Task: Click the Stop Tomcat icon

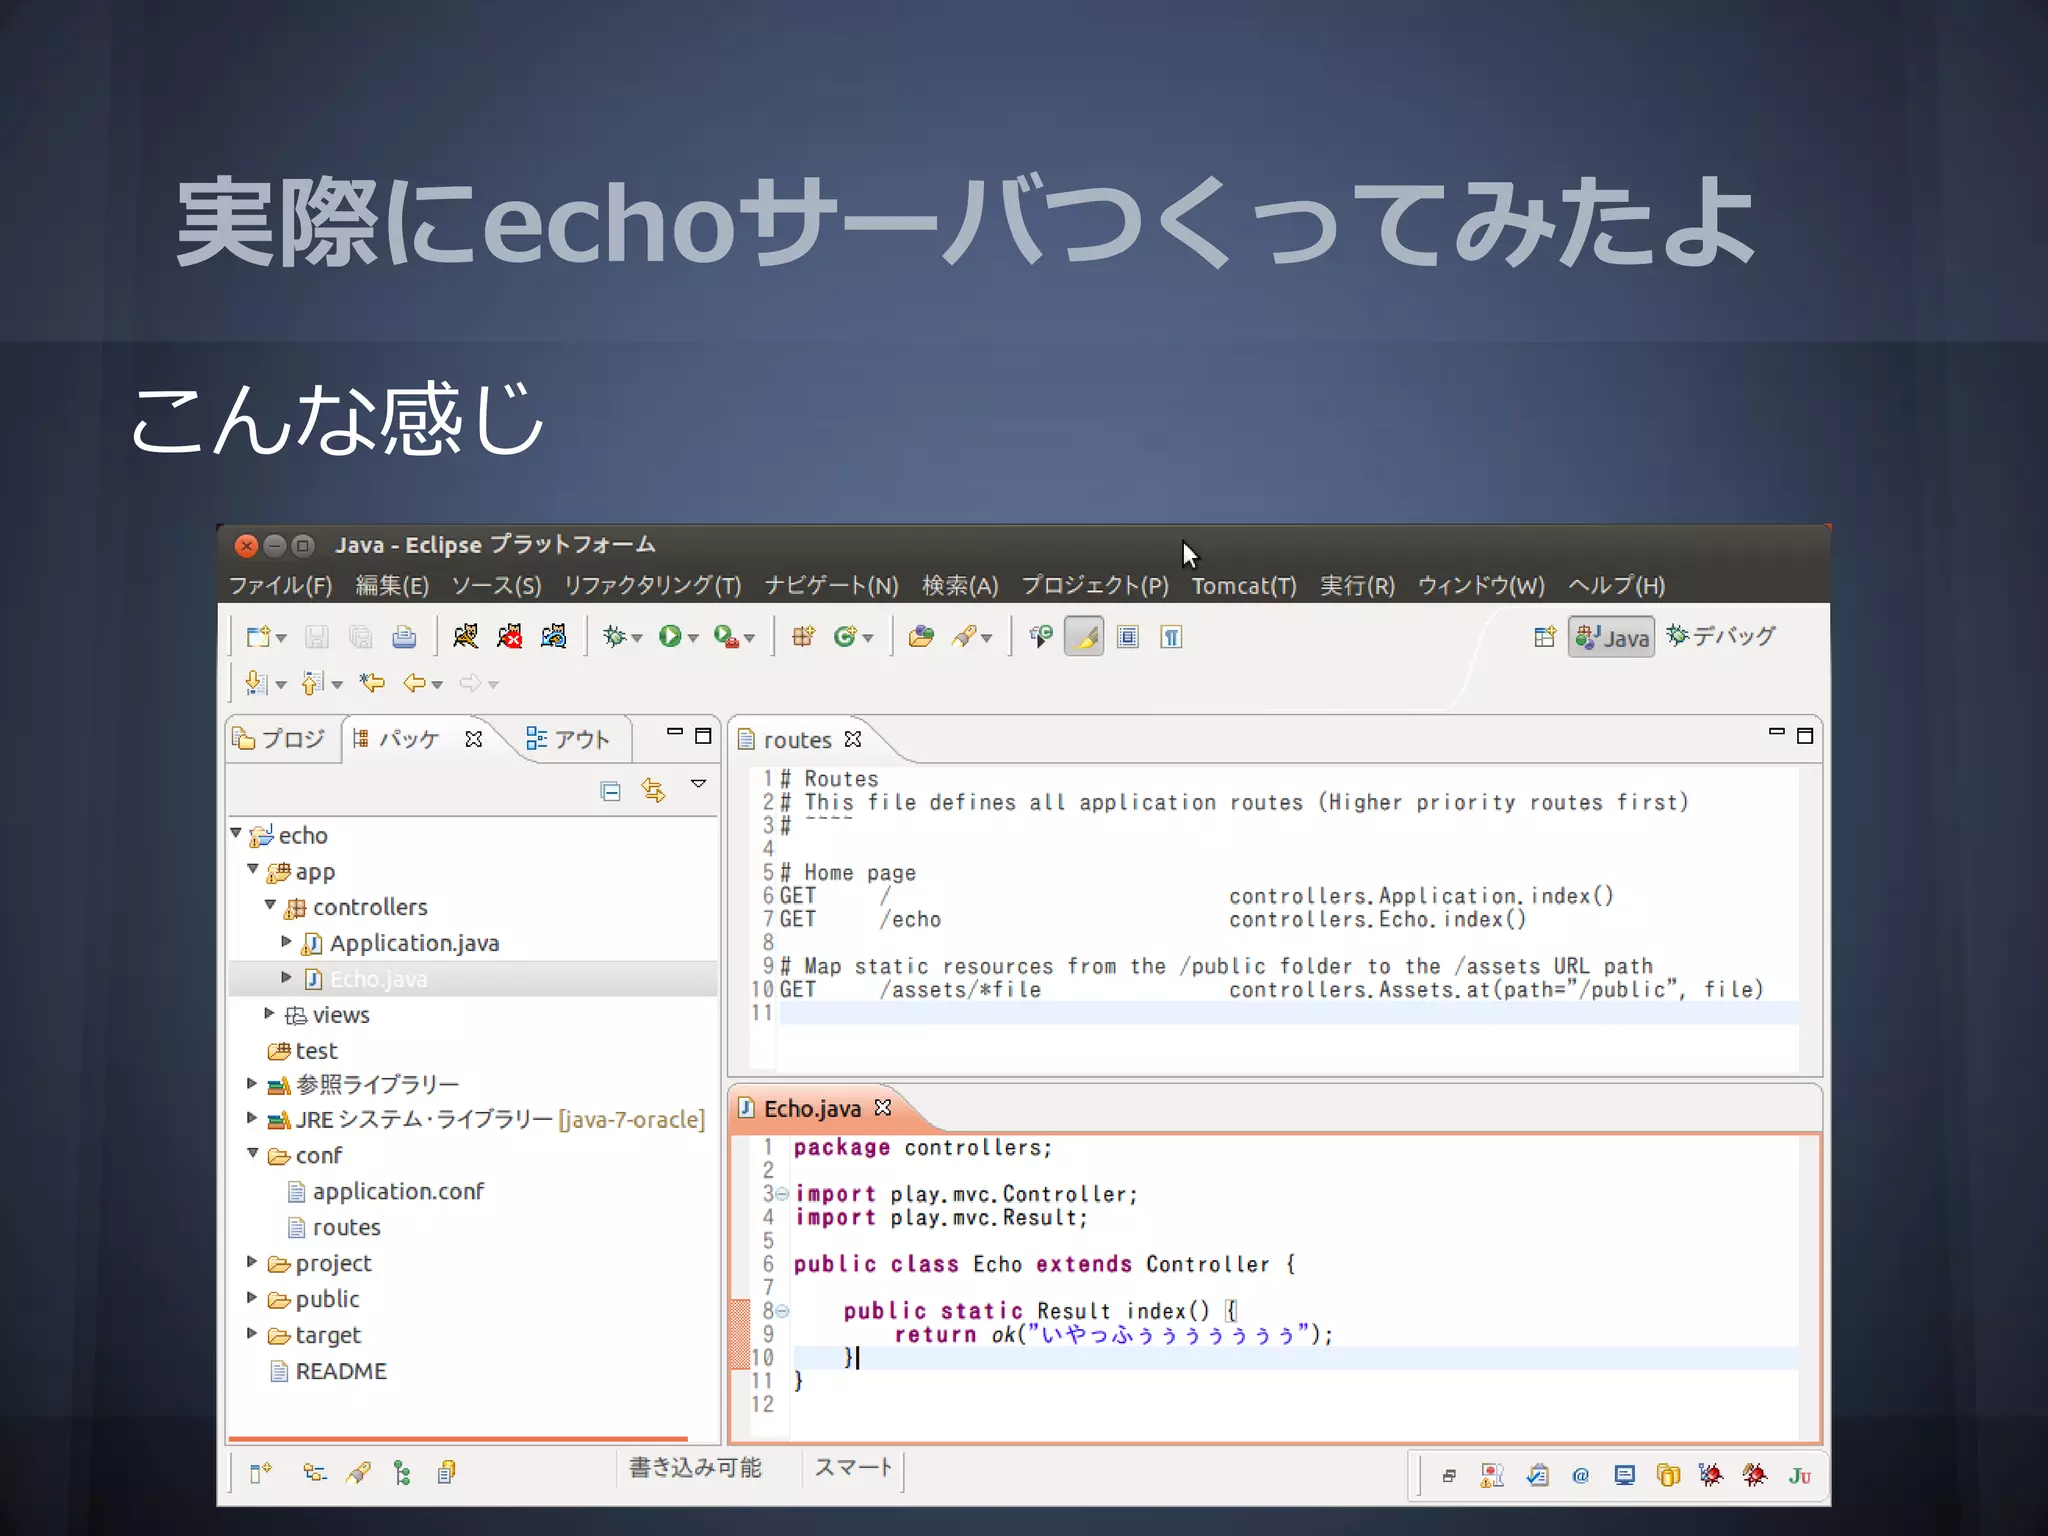Action: 509,636
